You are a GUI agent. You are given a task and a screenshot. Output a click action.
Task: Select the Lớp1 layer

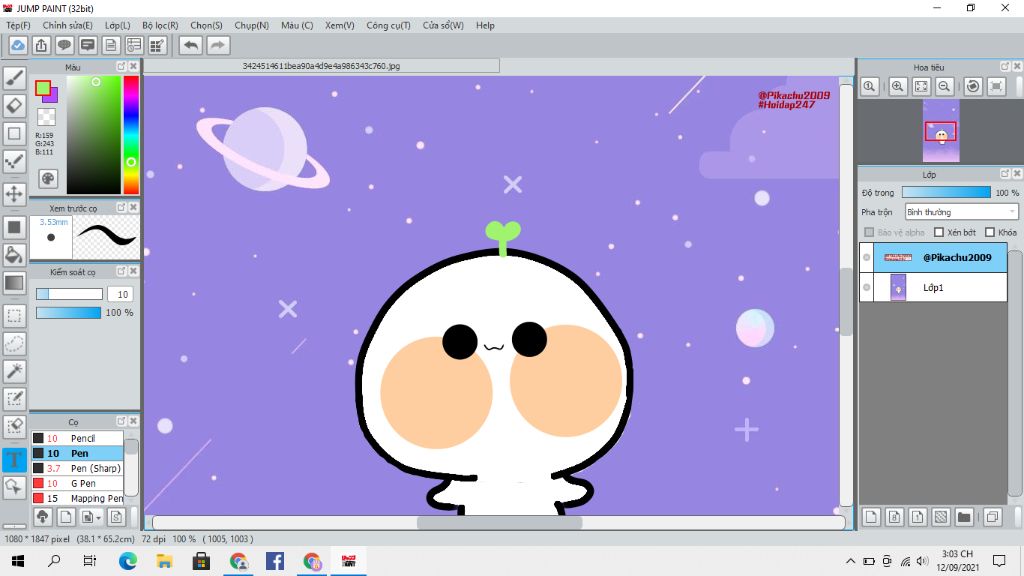pyautogui.click(x=933, y=287)
